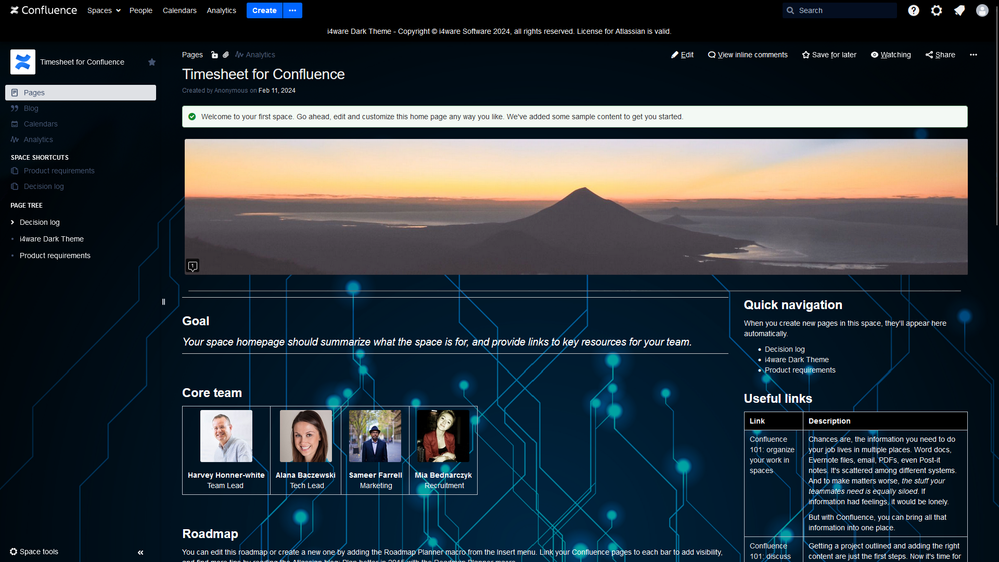Open the page more actions ellipsis
This screenshot has width=999, height=562.
974,55
